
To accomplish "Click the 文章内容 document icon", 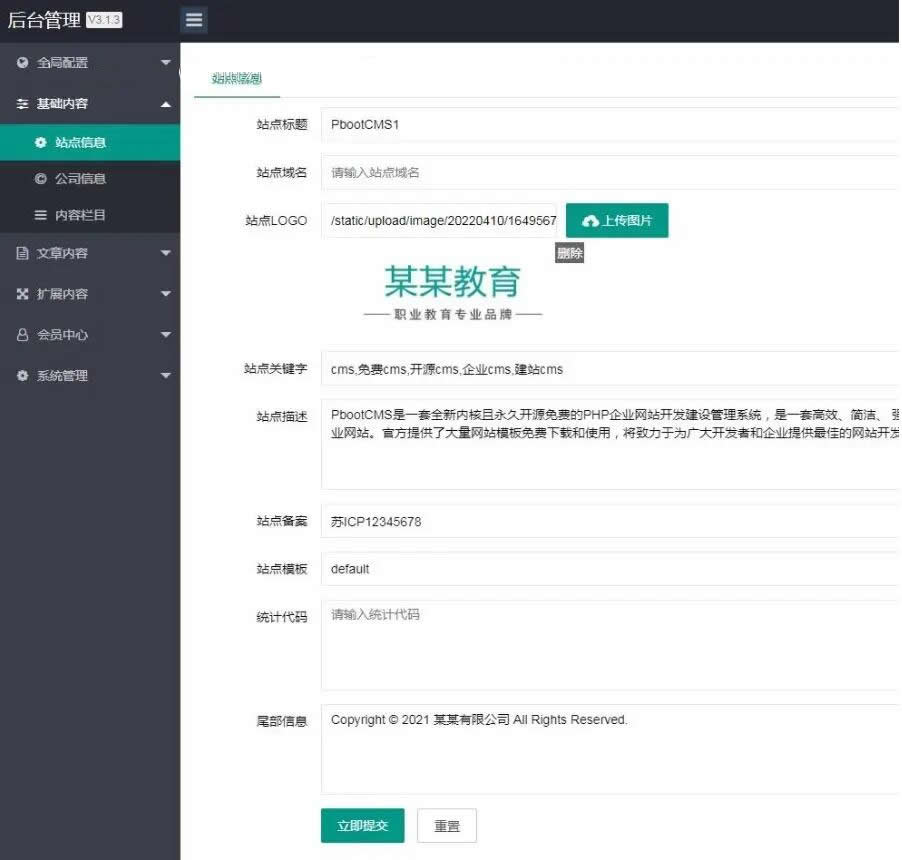I will tap(22, 253).
